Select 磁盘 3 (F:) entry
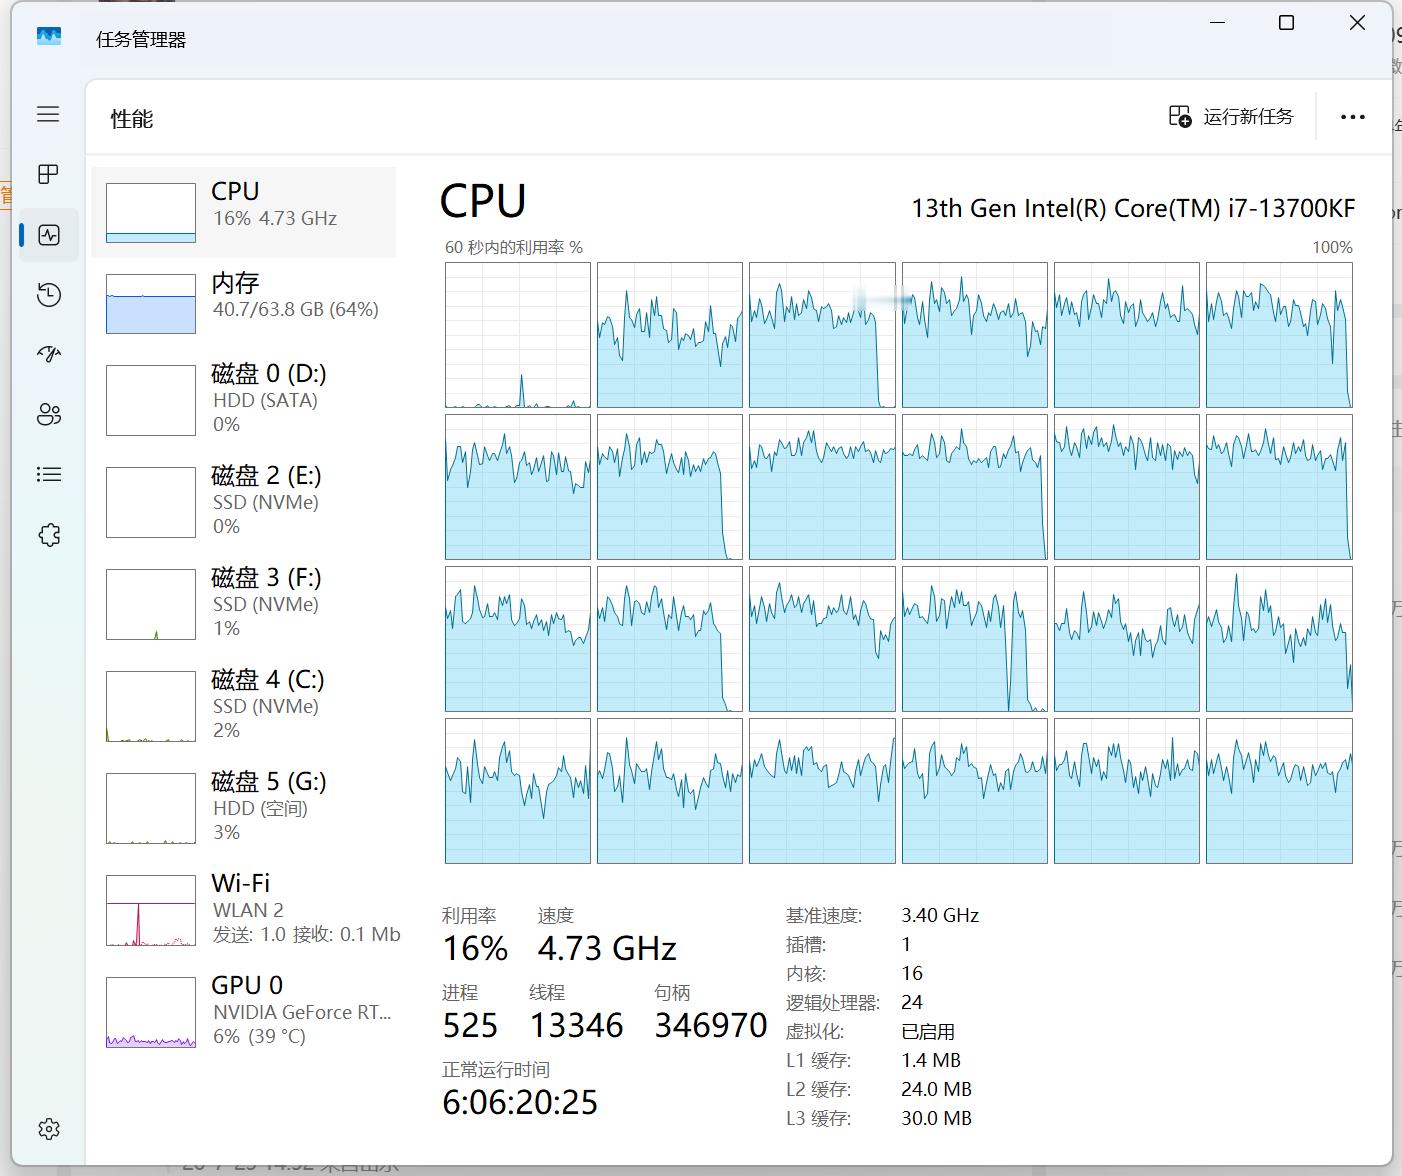1402x1176 pixels. point(244,604)
